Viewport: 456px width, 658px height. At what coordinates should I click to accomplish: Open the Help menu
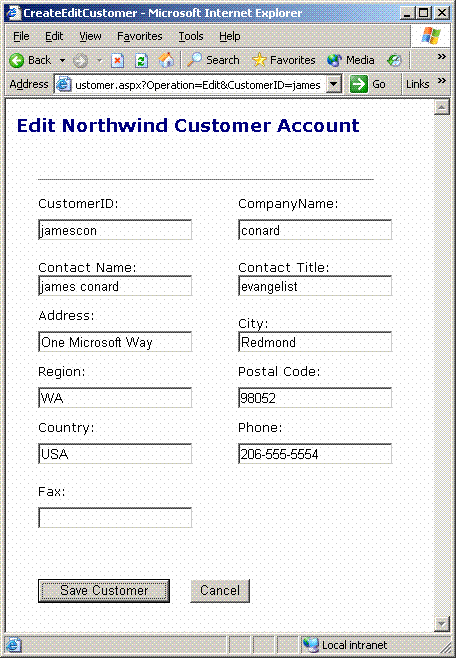coord(229,37)
